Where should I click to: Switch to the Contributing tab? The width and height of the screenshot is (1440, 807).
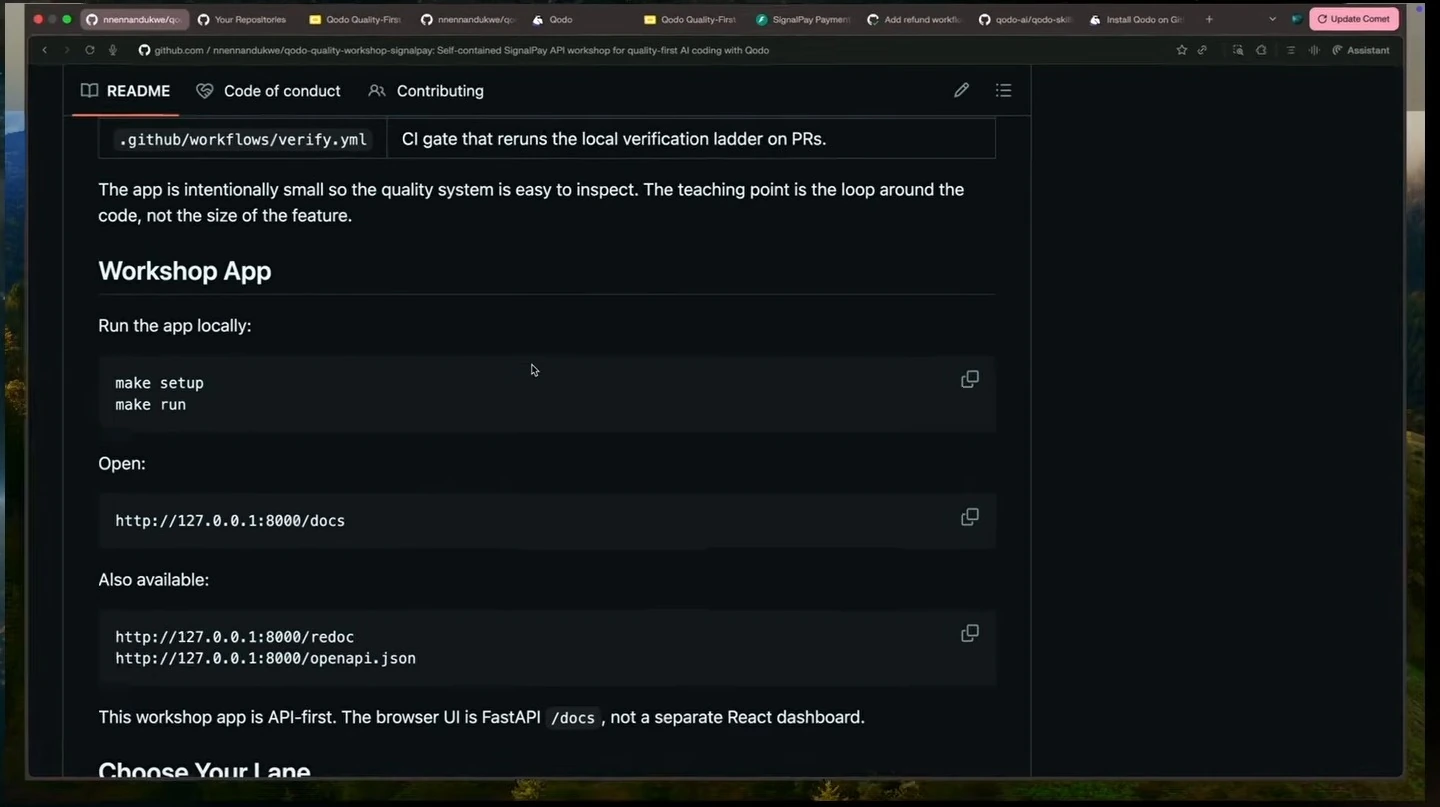point(426,91)
